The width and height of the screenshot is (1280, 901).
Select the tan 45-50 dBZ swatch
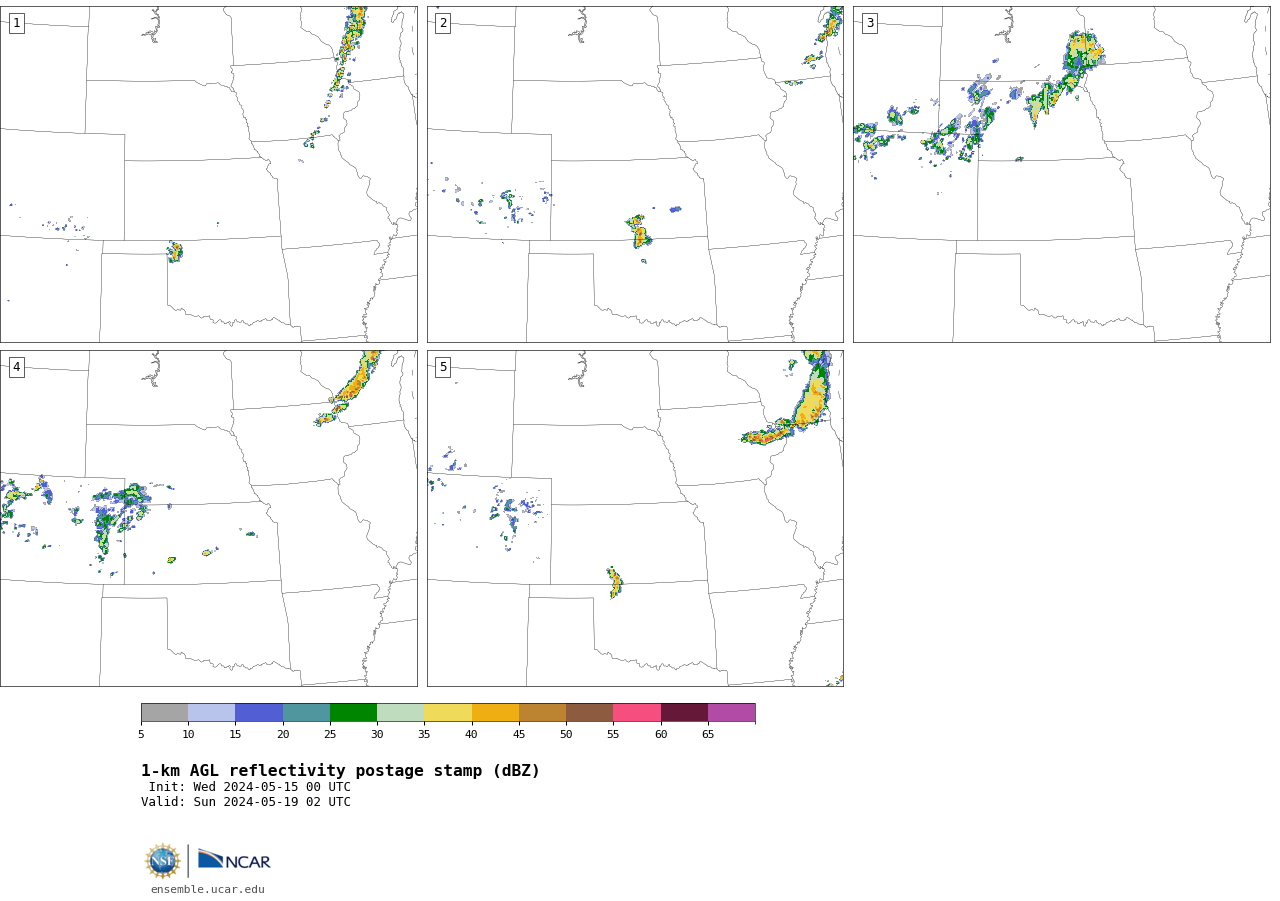[x=542, y=712]
